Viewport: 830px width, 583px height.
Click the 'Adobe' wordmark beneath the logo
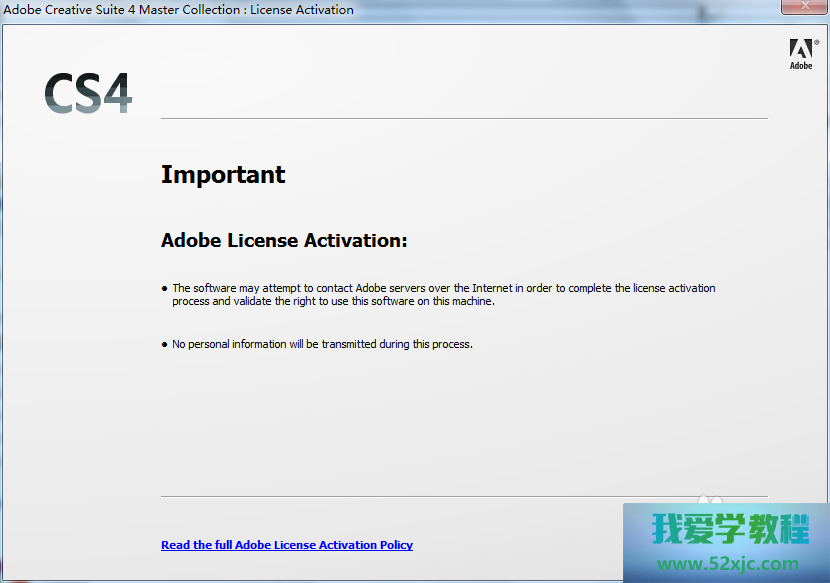(x=801, y=66)
